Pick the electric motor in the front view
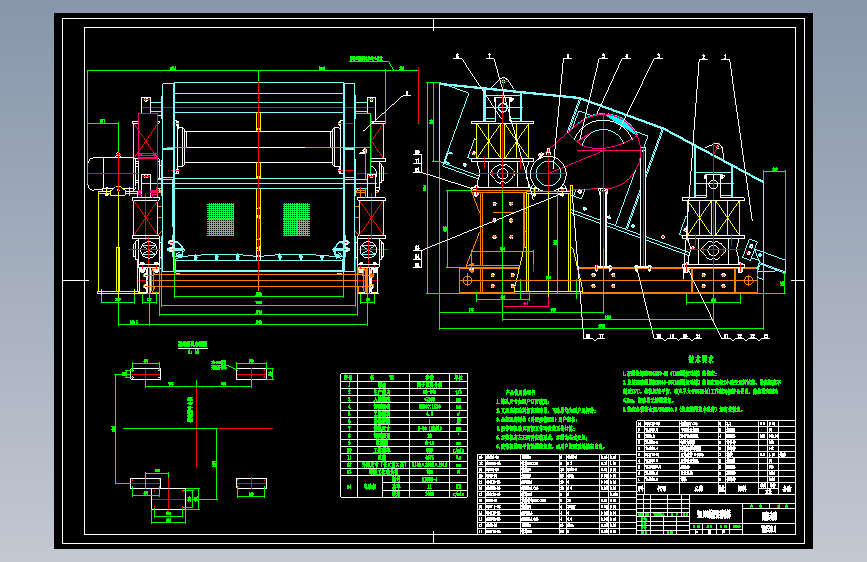 click(113, 173)
